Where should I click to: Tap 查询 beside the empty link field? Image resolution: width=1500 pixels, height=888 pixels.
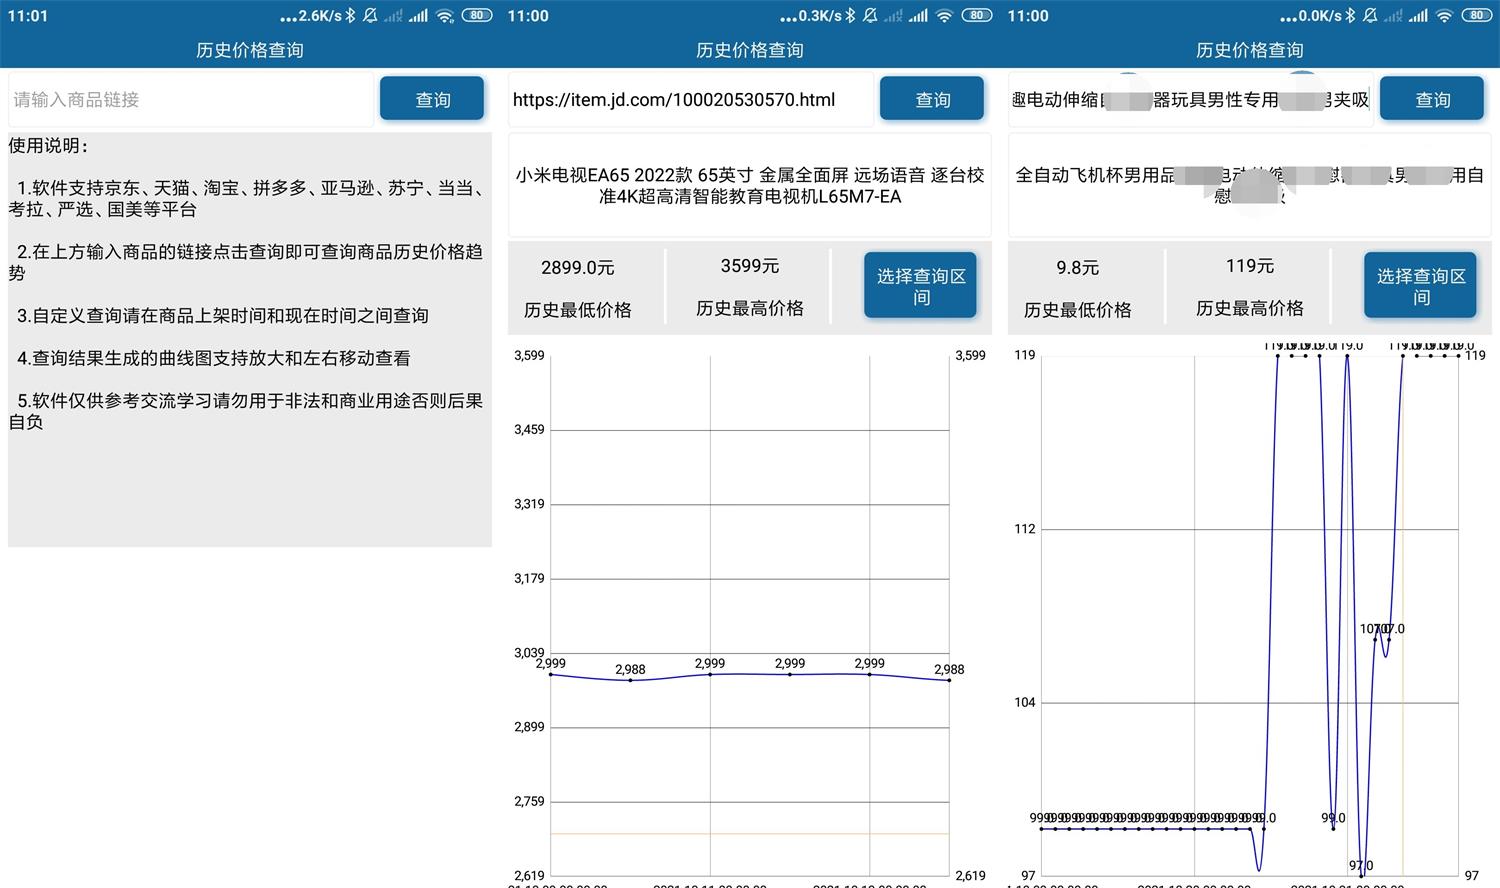tap(431, 98)
